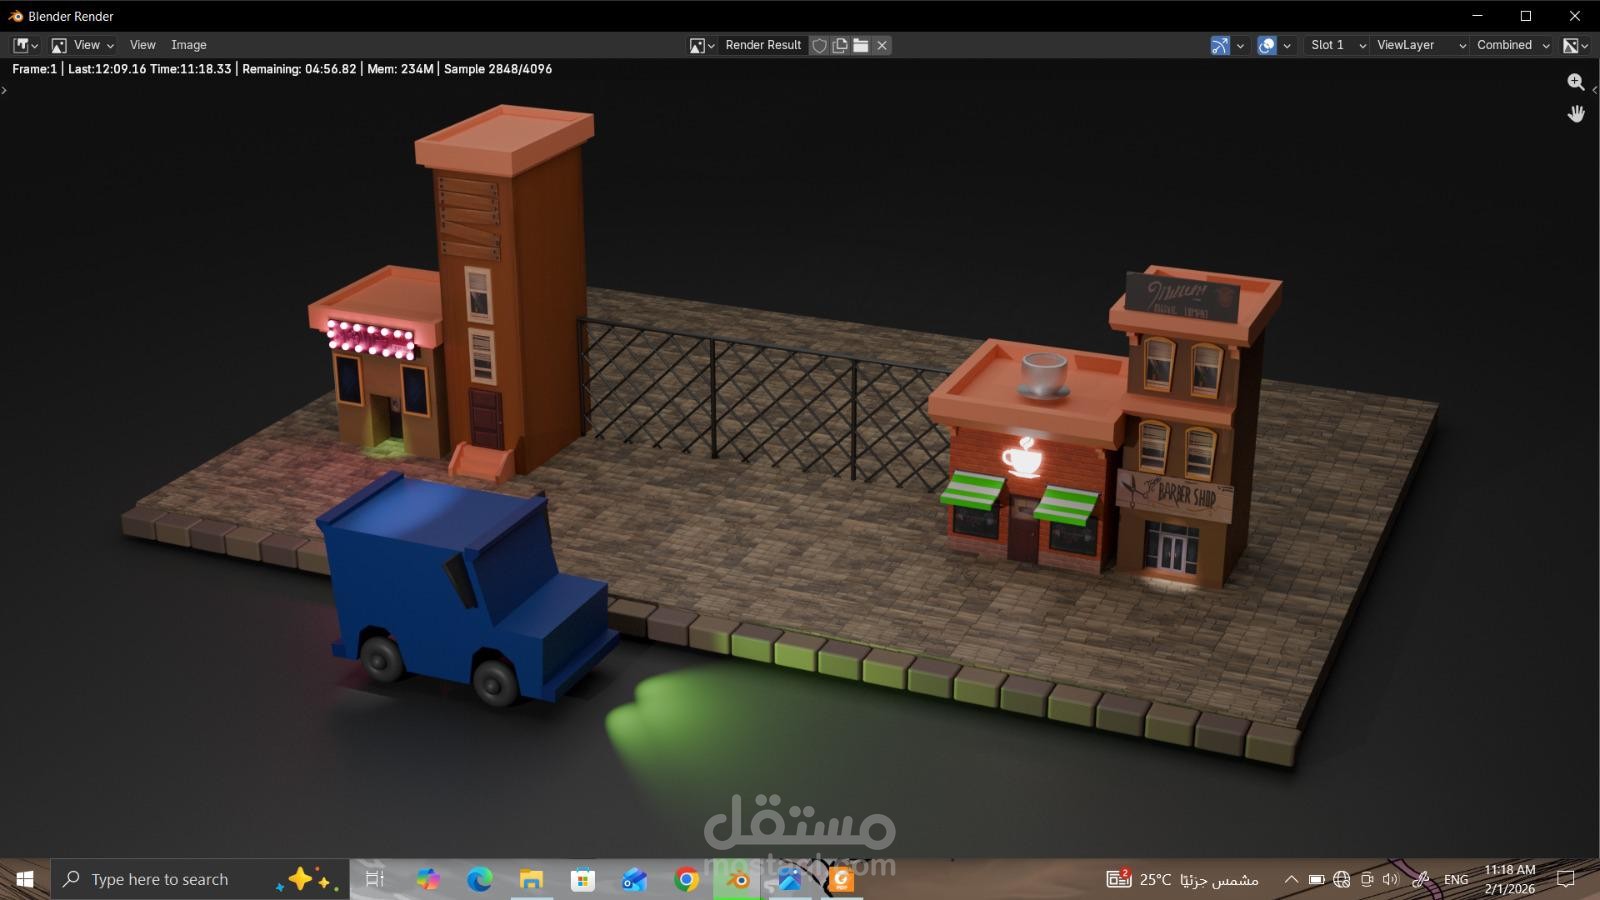Click the Mem: 234M status text
The height and width of the screenshot is (900, 1600).
pos(400,69)
